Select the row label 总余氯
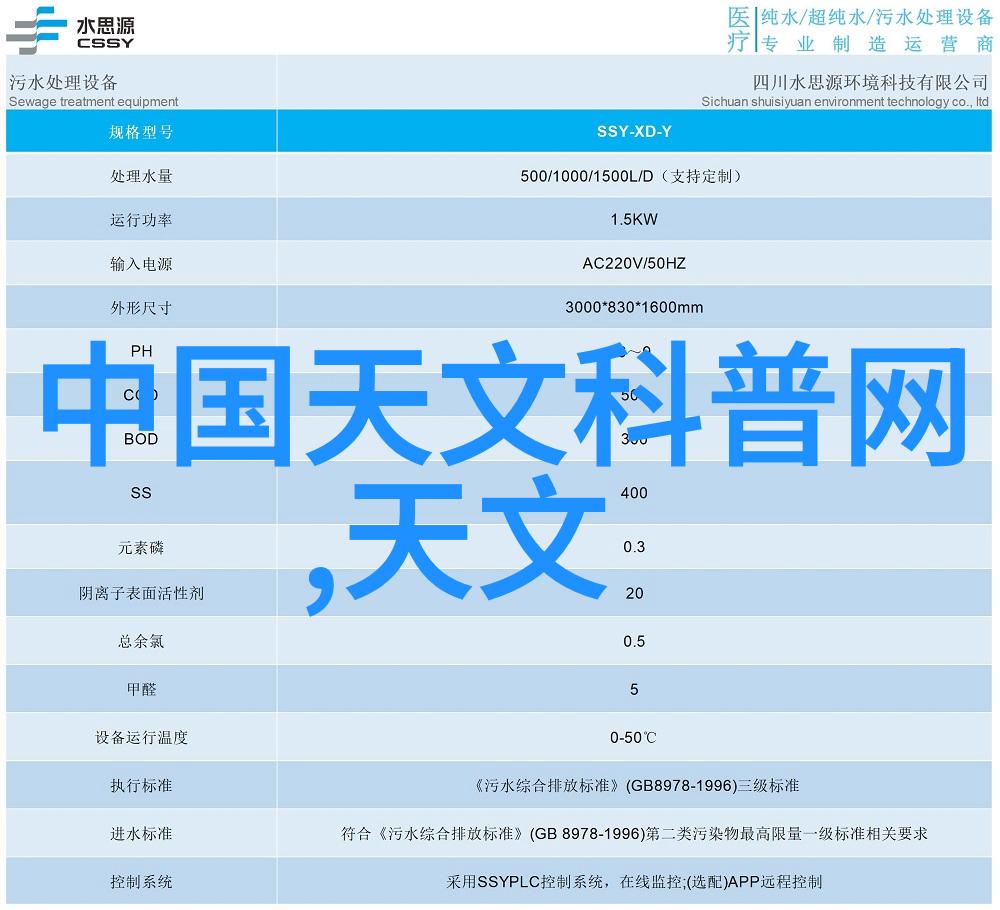The width and height of the screenshot is (1000, 910). tap(141, 642)
